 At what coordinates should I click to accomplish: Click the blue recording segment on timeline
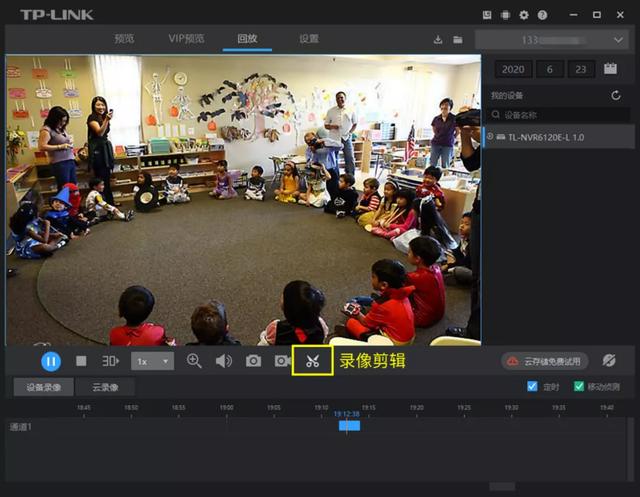[349, 426]
